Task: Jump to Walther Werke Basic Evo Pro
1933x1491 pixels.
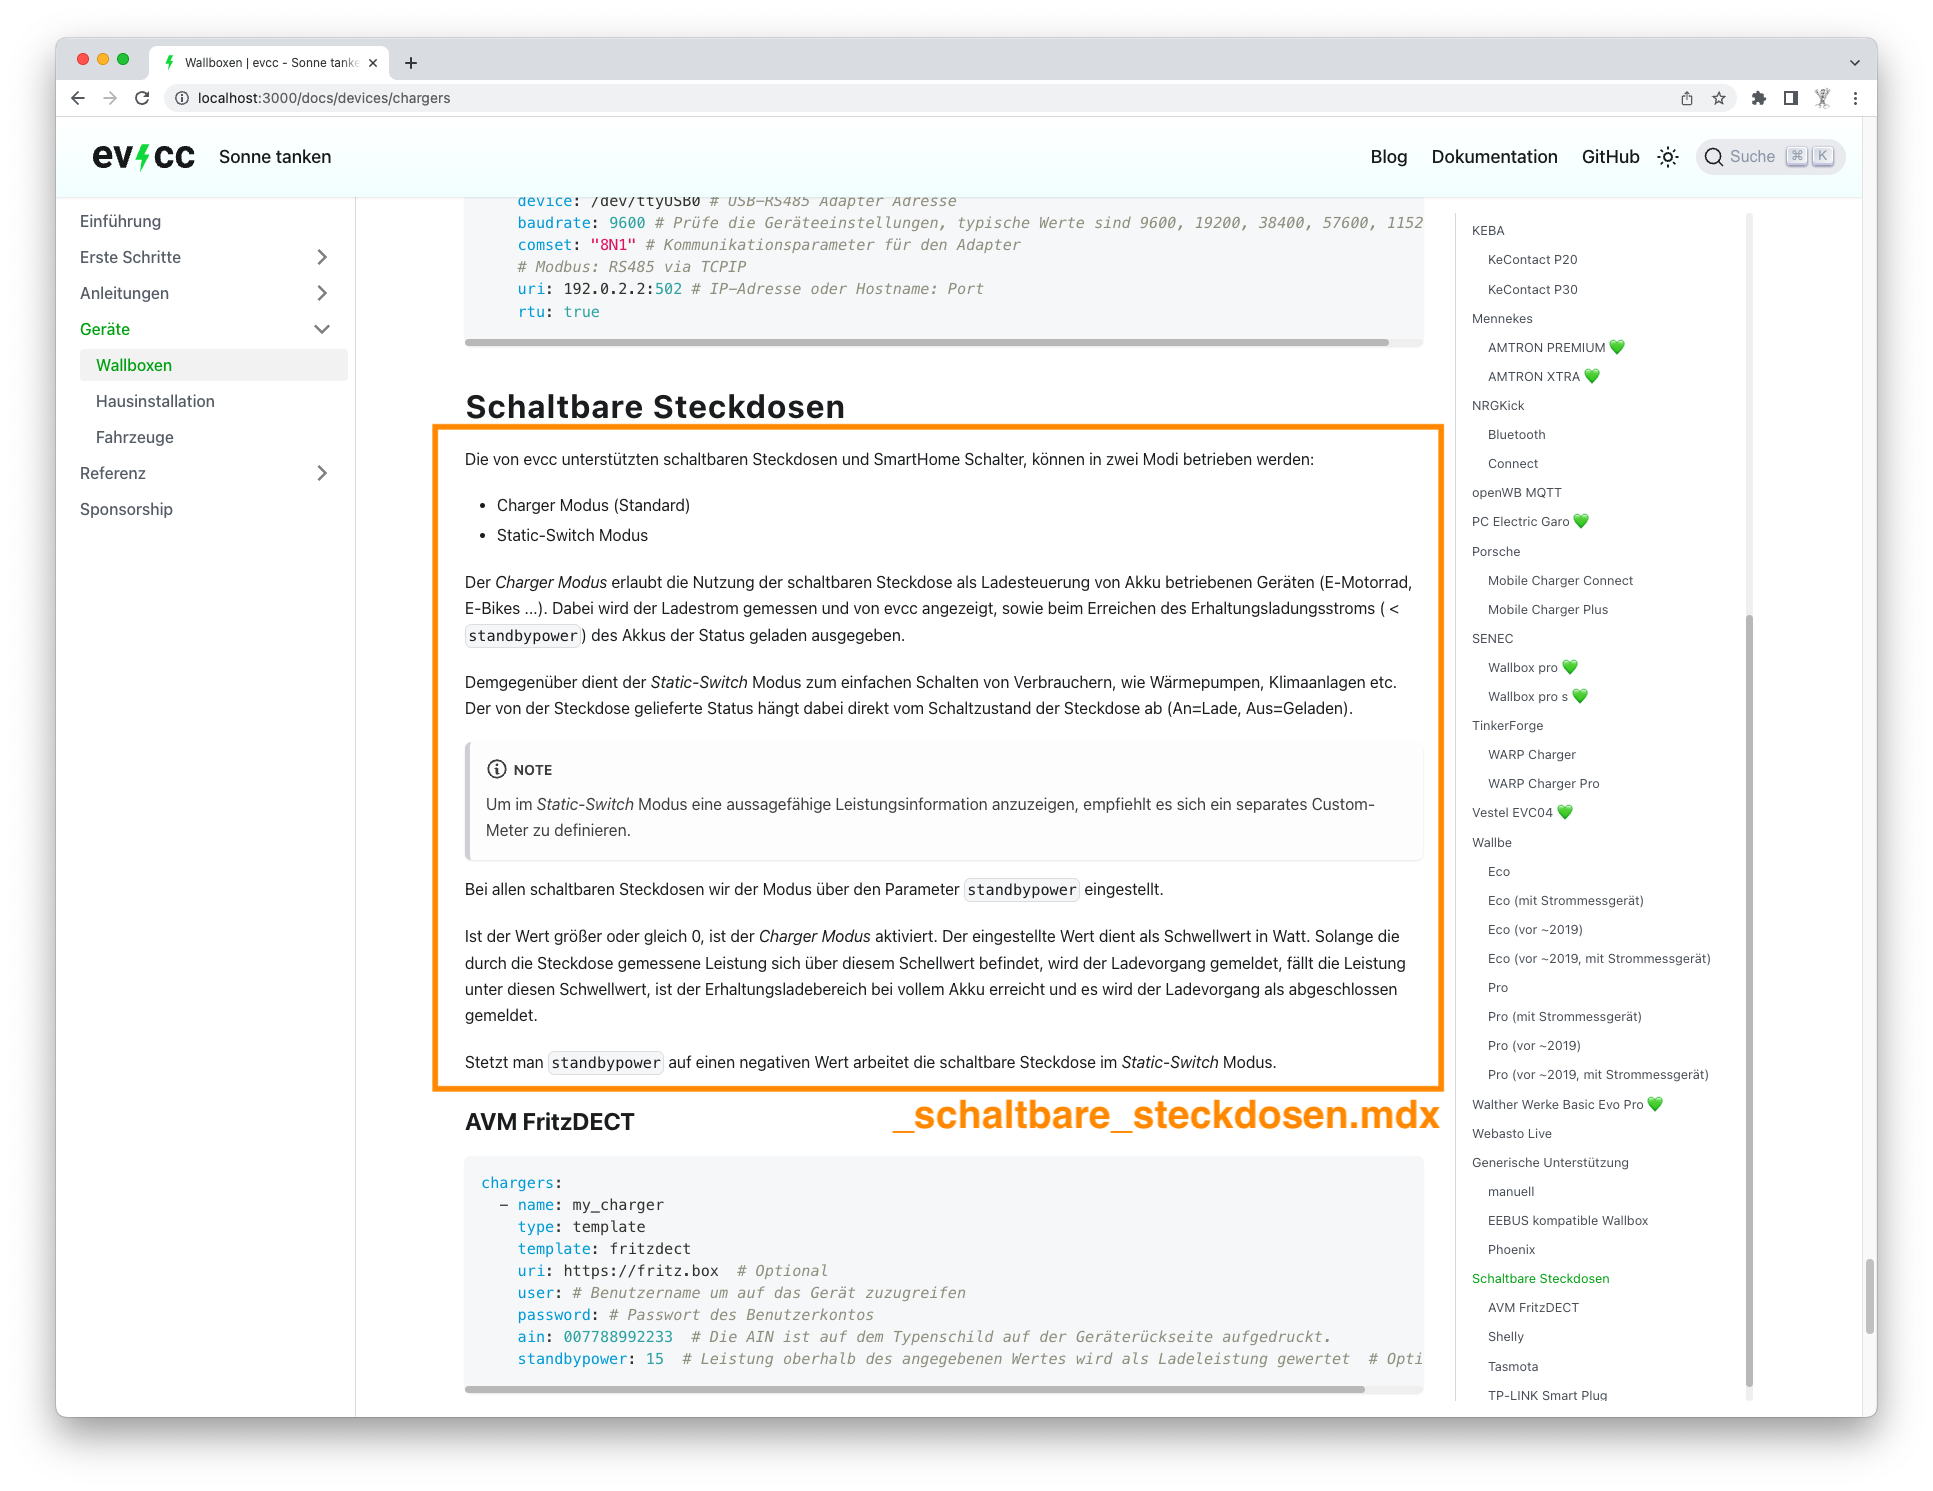Action: [x=1567, y=1104]
